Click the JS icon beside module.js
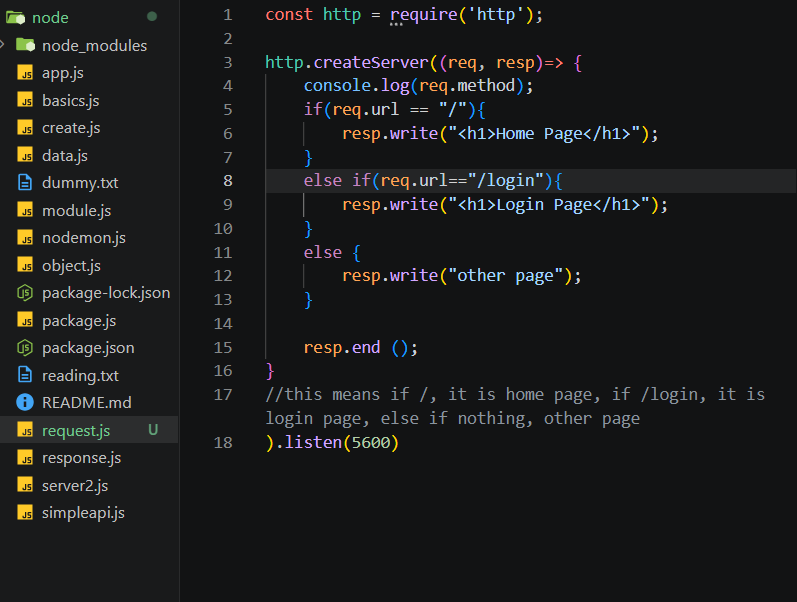Image resolution: width=797 pixels, height=602 pixels. click(x=25, y=210)
